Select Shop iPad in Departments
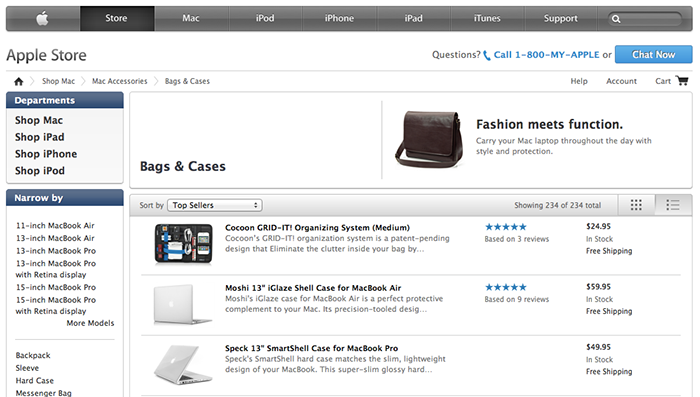The image size is (700, 397). click(40, 137)
